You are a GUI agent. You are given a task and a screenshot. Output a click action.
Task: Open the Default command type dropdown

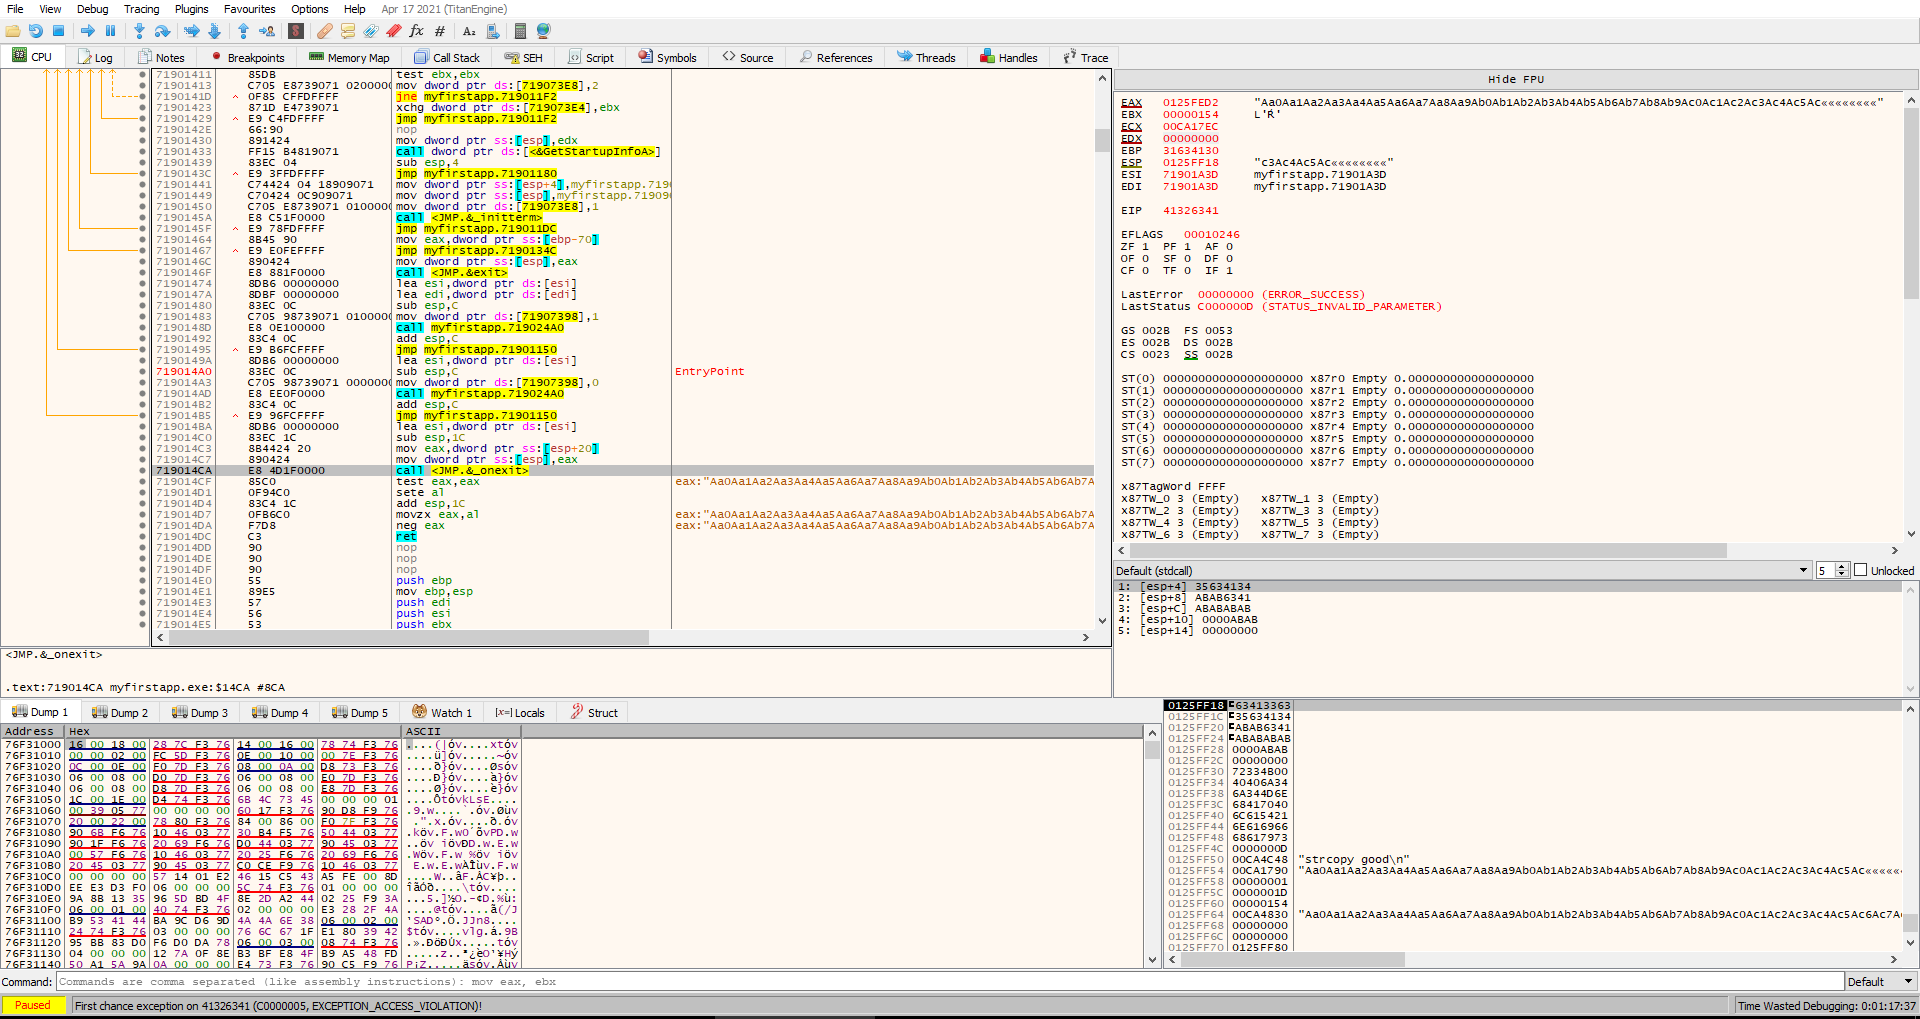tap(1880, 982)
